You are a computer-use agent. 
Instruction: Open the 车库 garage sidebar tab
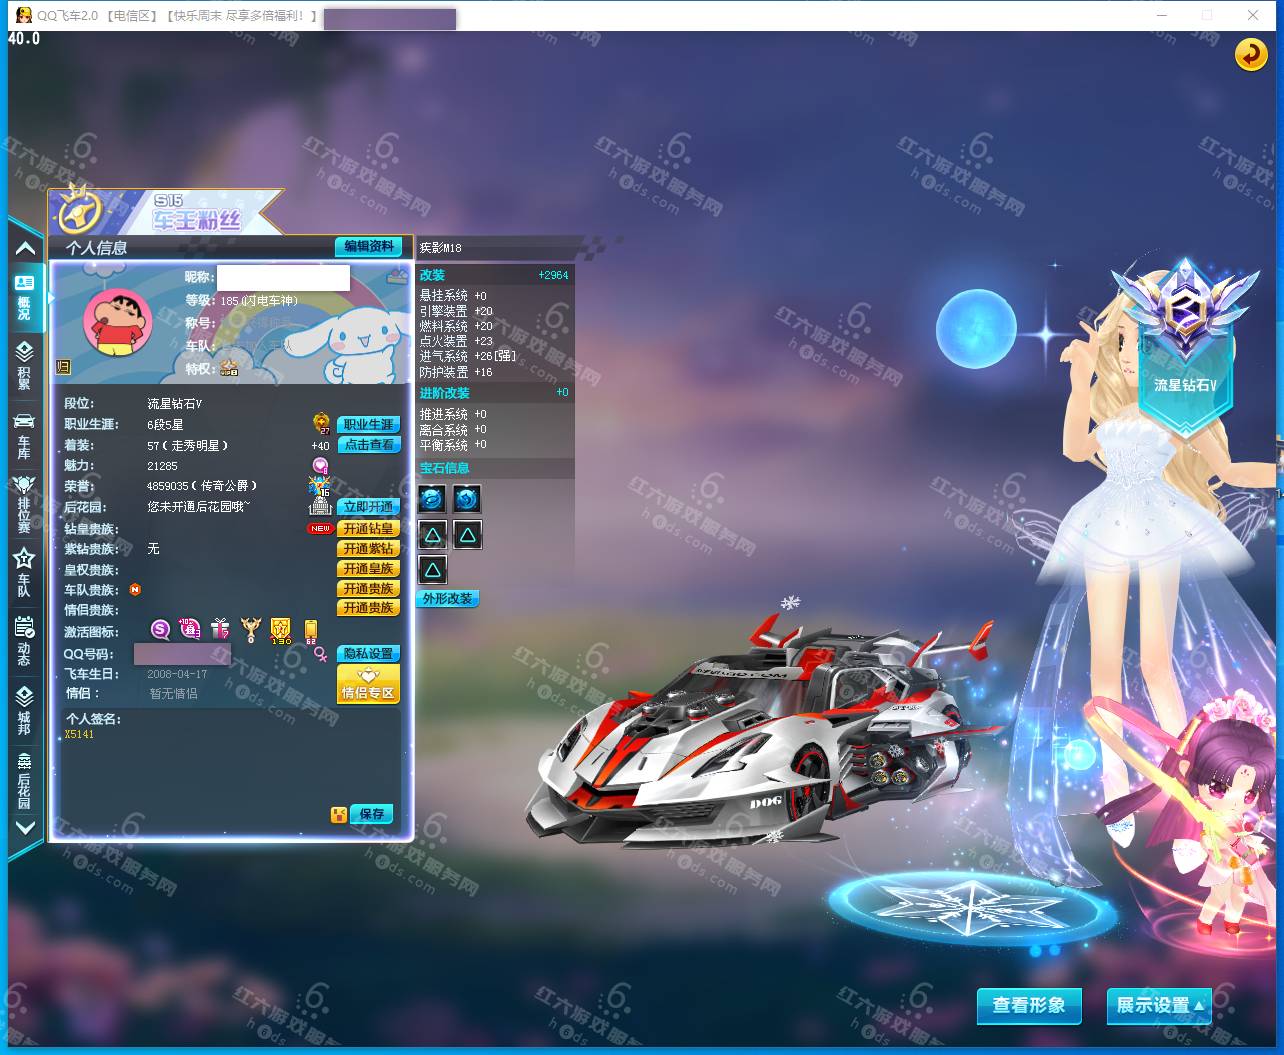[24, 435]
